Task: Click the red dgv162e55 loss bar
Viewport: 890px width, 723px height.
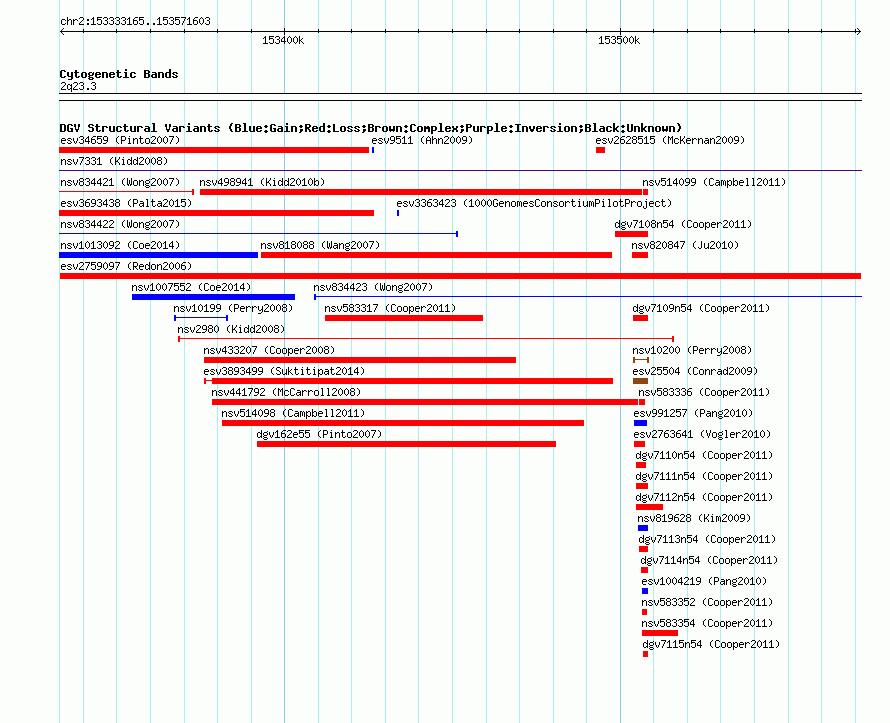Action: pos(406,444)
